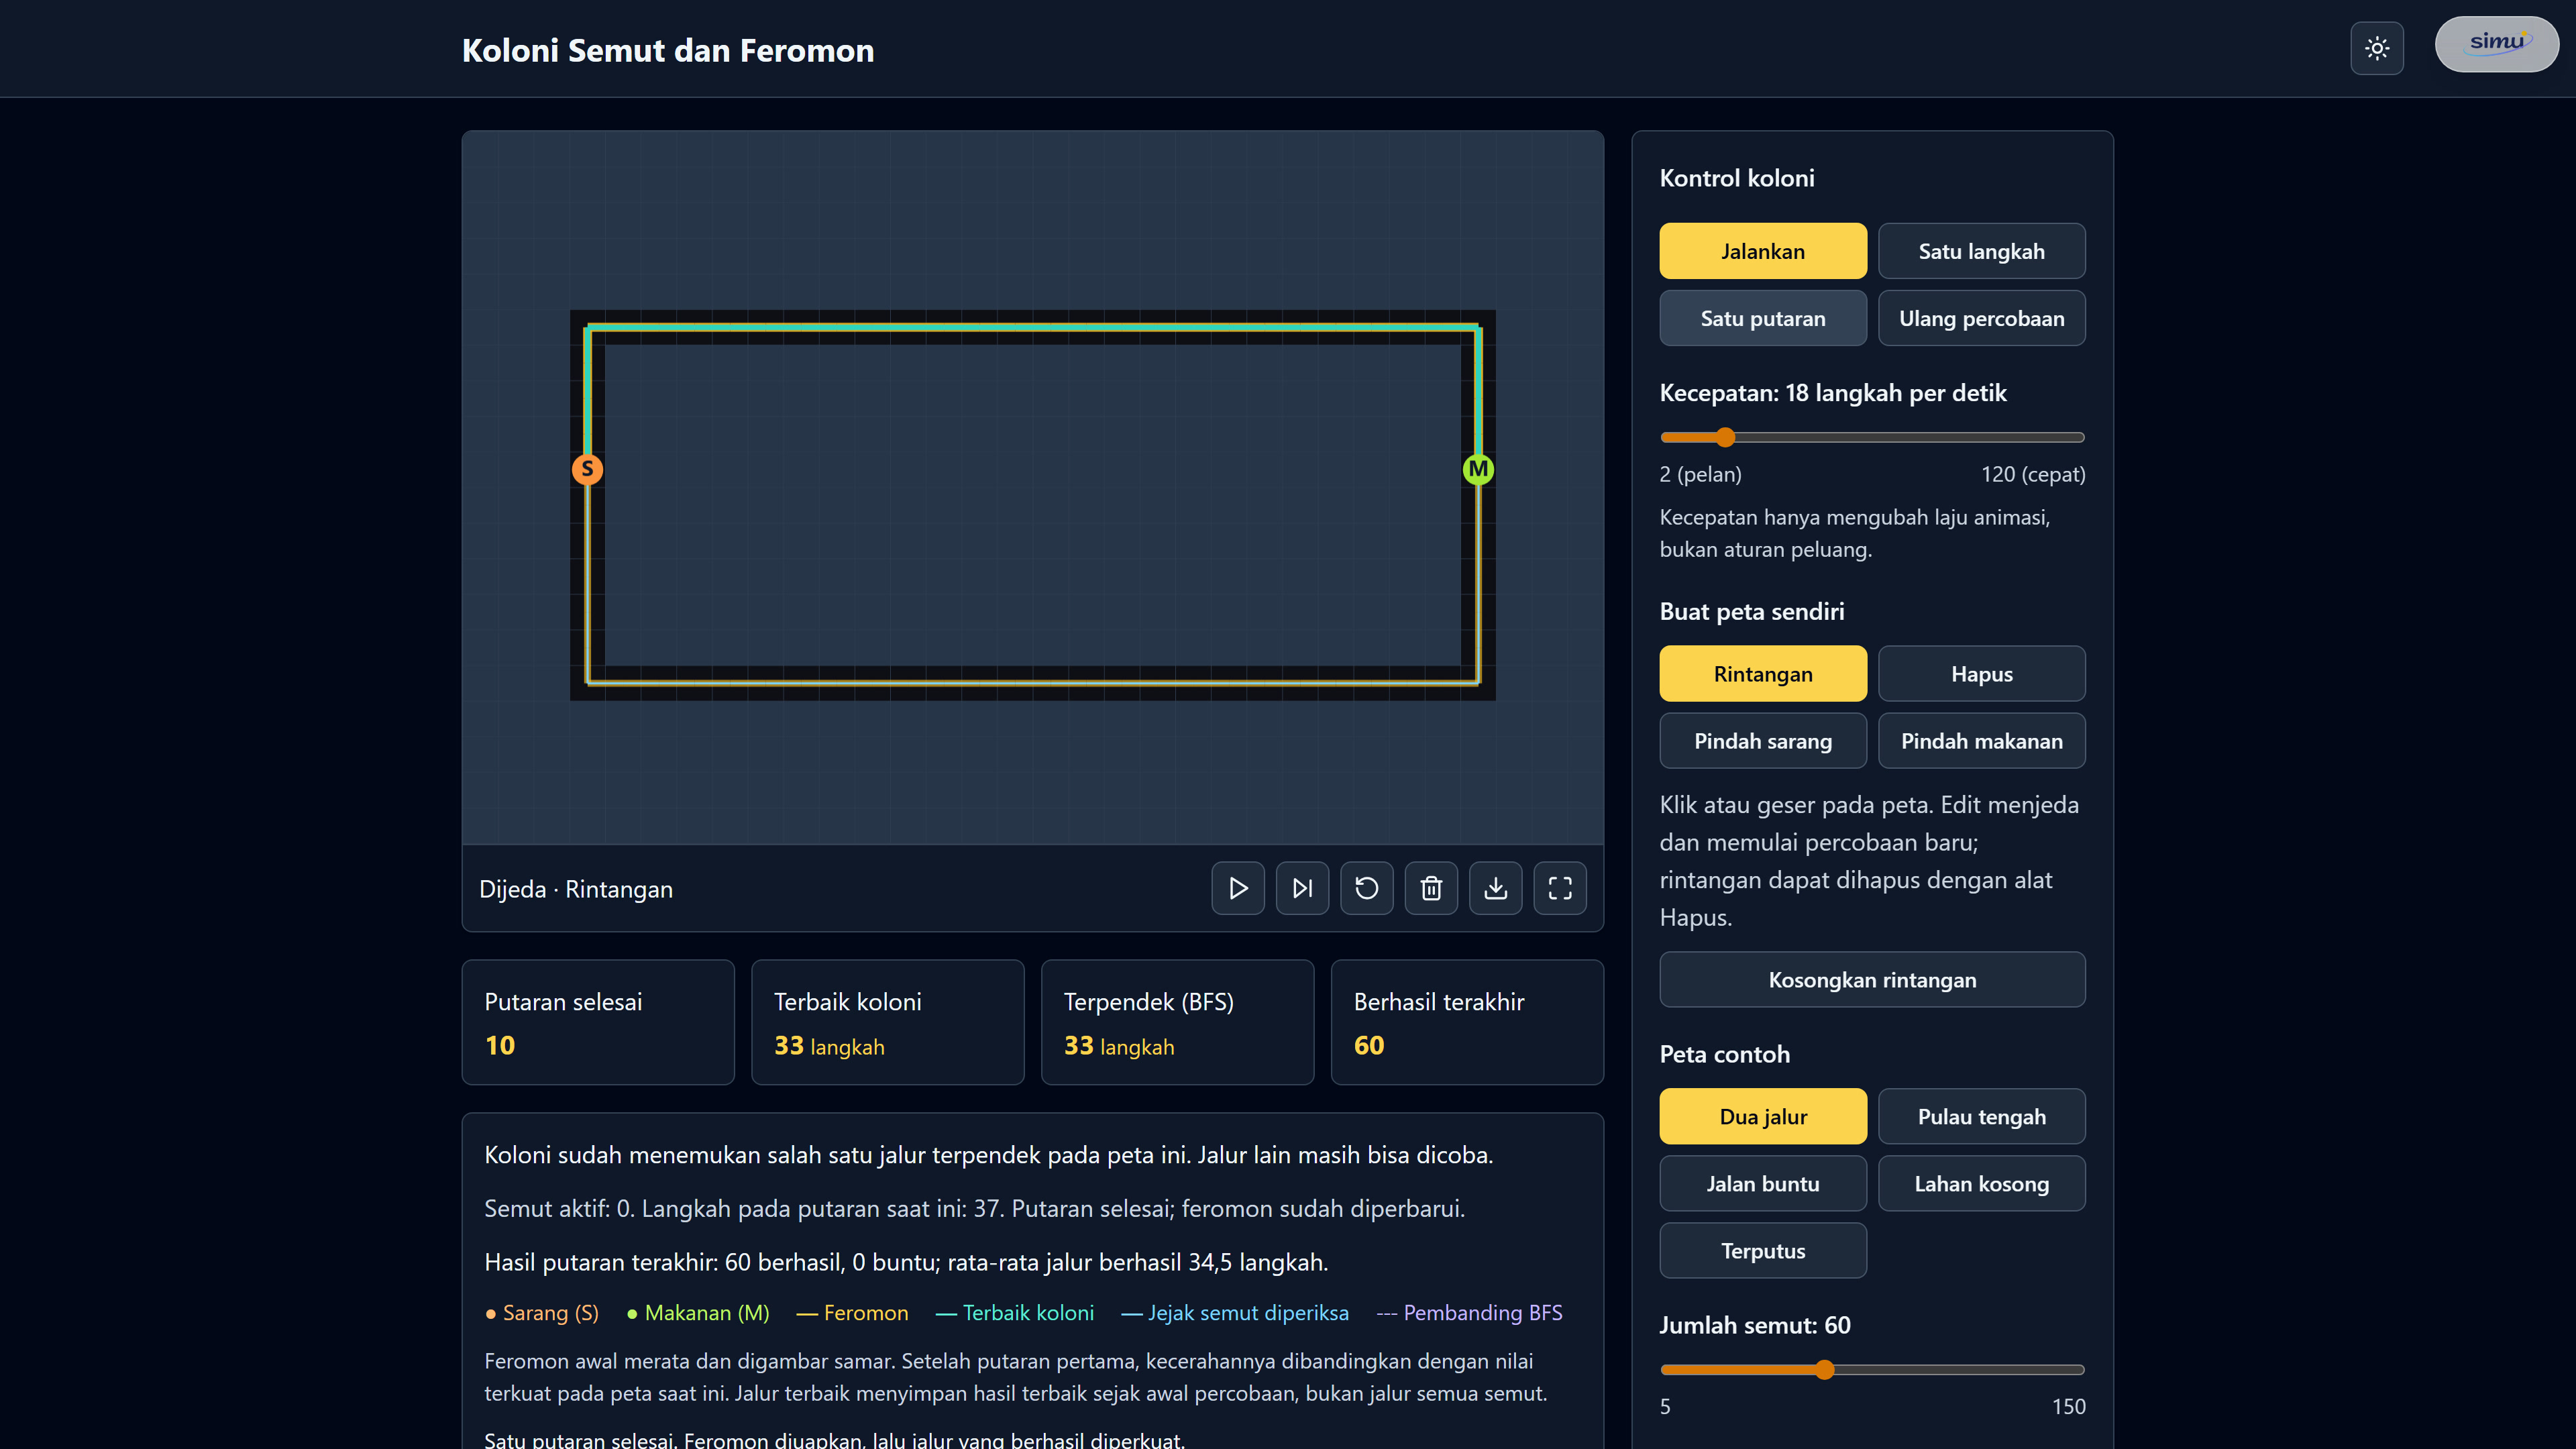Adjust the Jumlah semut slider
2576x1449 pixels.
tap(1872, 1369)
